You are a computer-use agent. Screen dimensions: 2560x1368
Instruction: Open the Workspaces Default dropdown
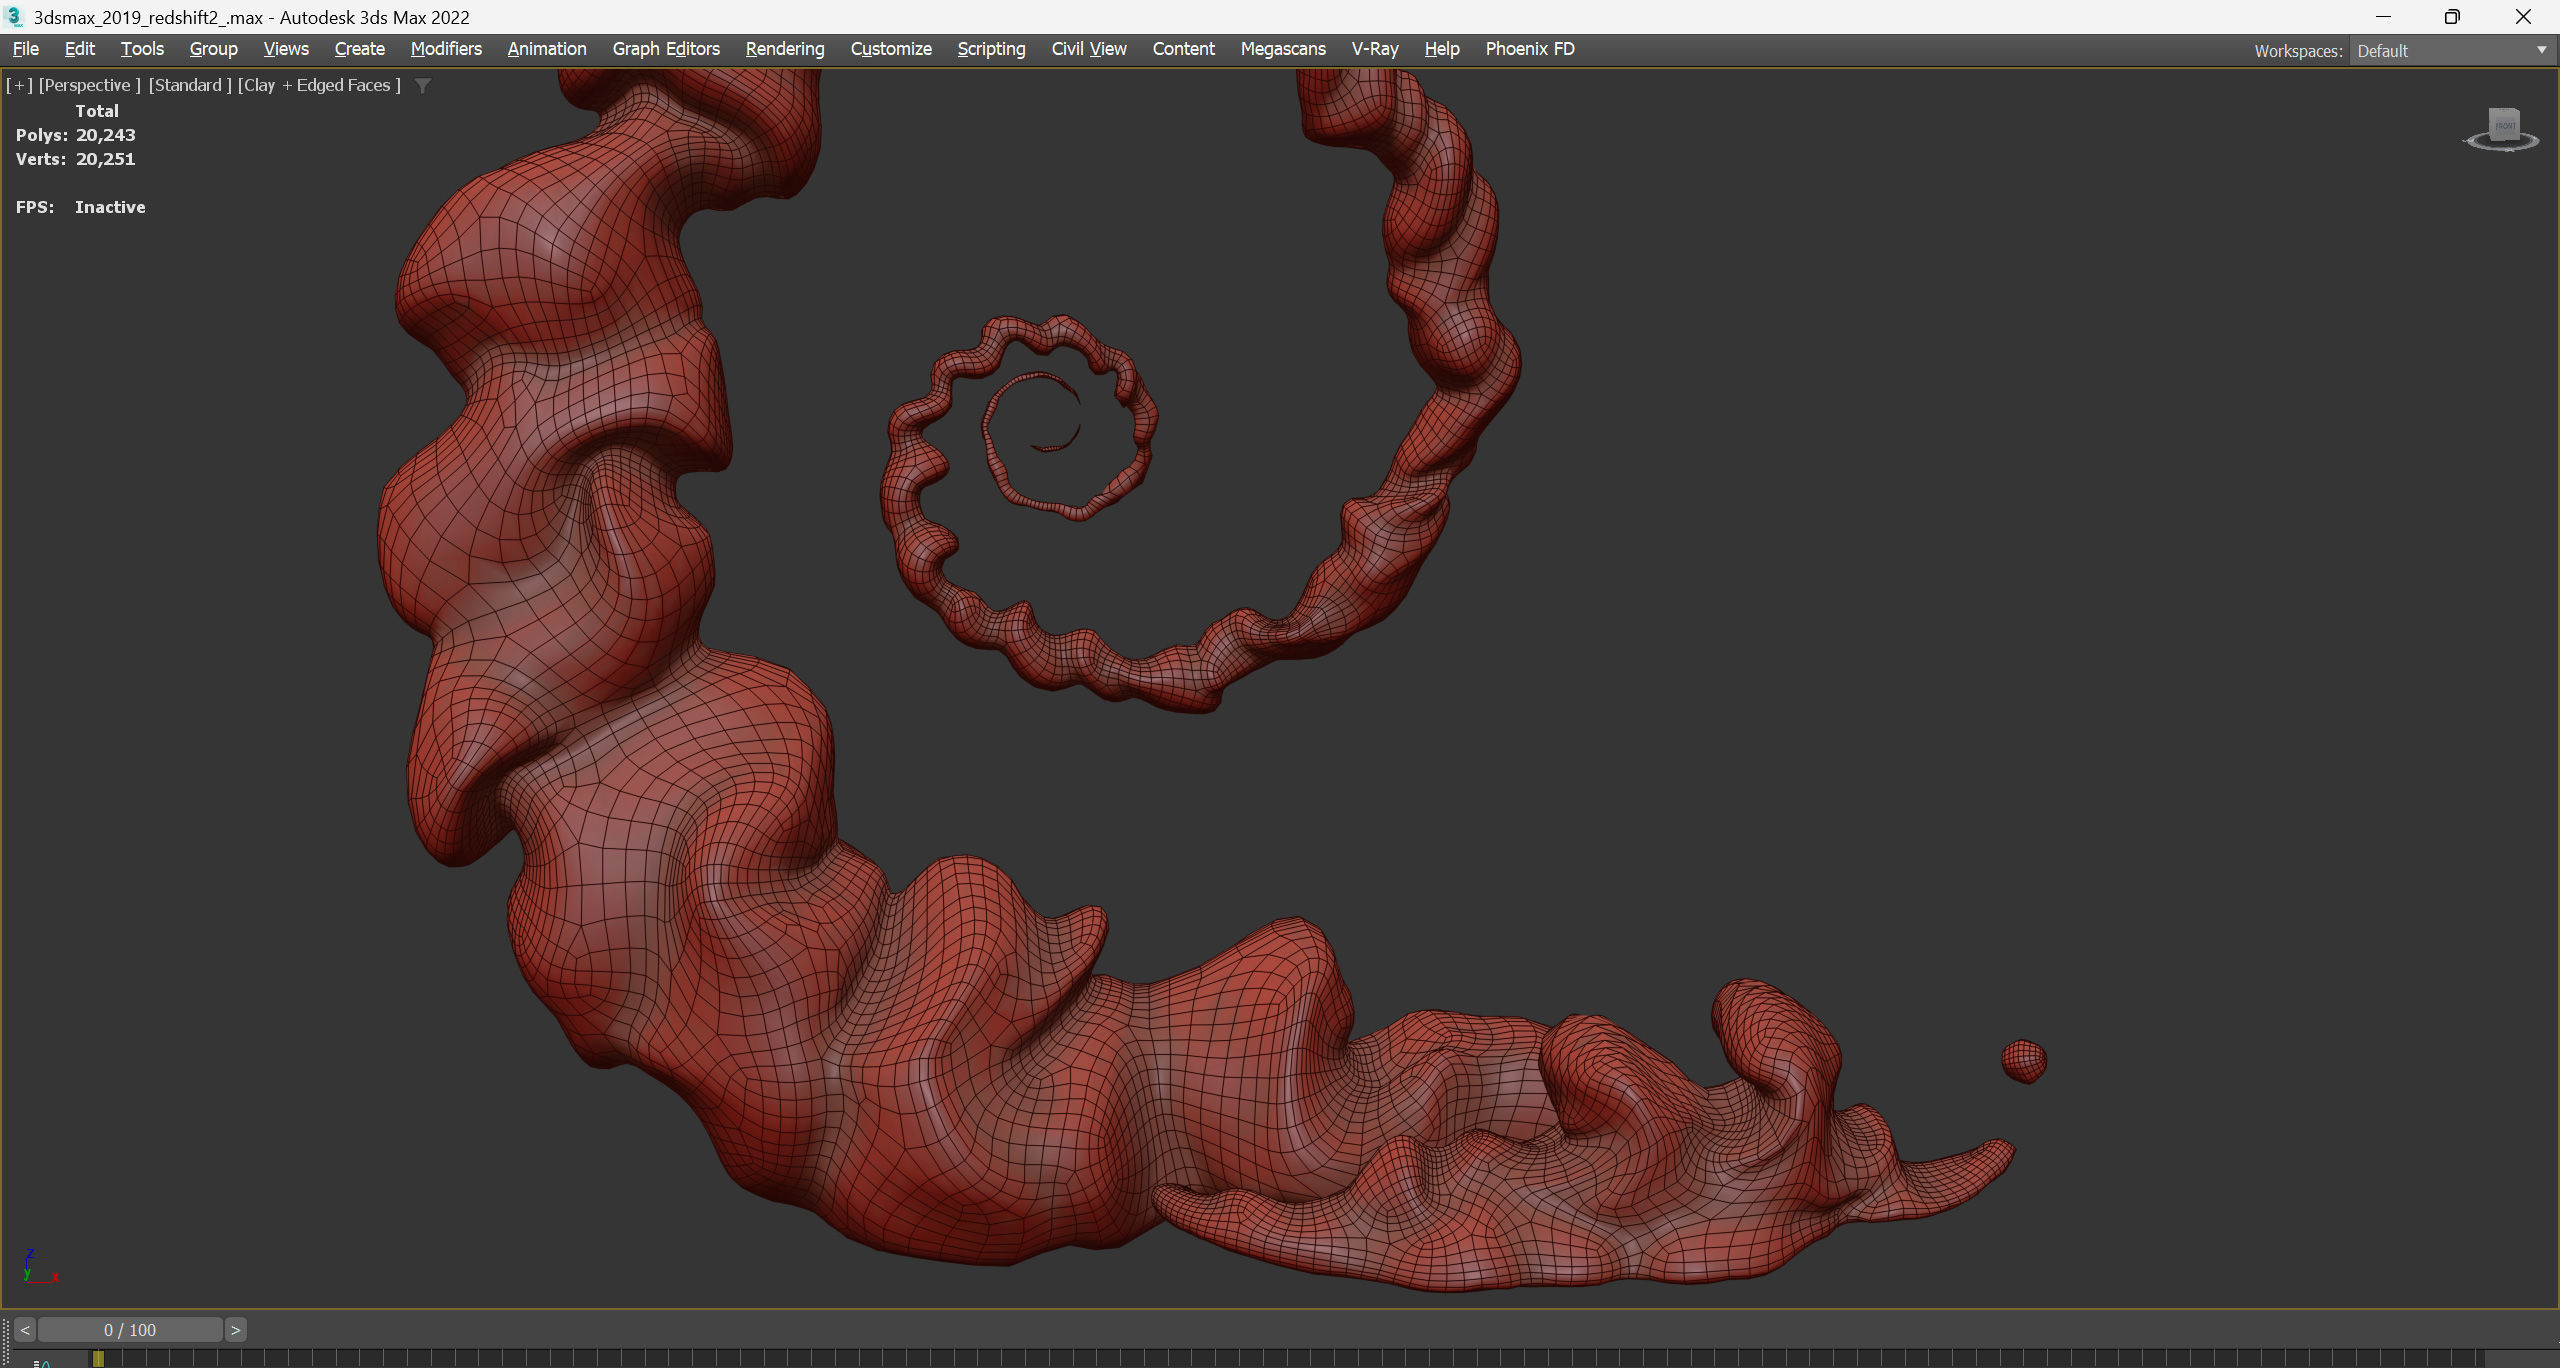[2450, 51]
